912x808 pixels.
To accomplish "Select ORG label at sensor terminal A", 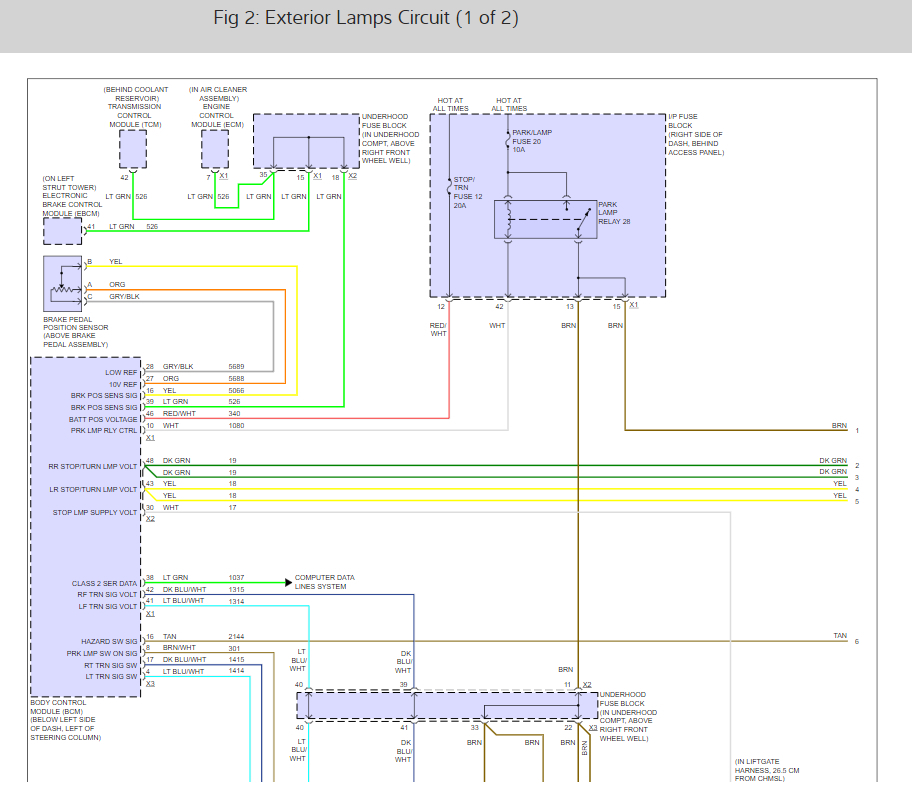I will click(x=117, y=284).
